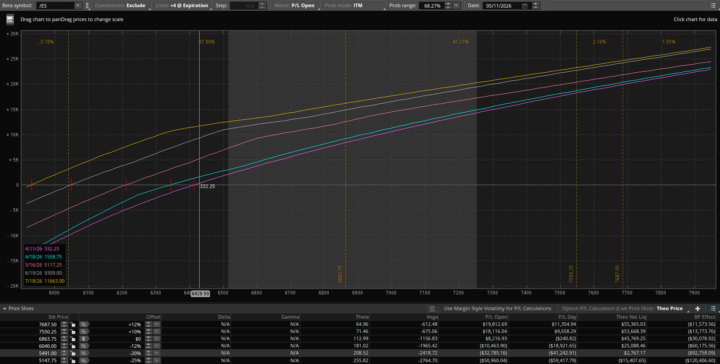Collapse the Price Slices section
The height and width of the screenshot is (364, 720).
click(5, 308)
